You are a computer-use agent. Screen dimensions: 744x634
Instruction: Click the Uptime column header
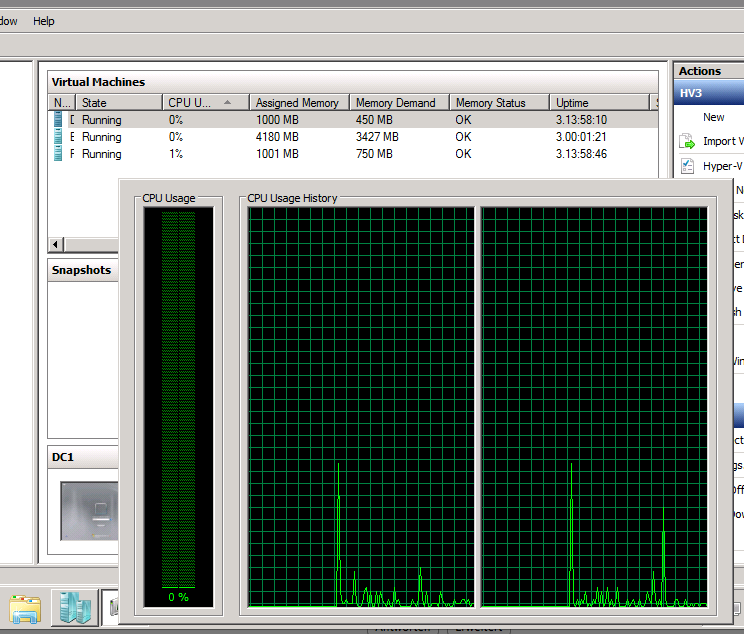coord(599,103)
